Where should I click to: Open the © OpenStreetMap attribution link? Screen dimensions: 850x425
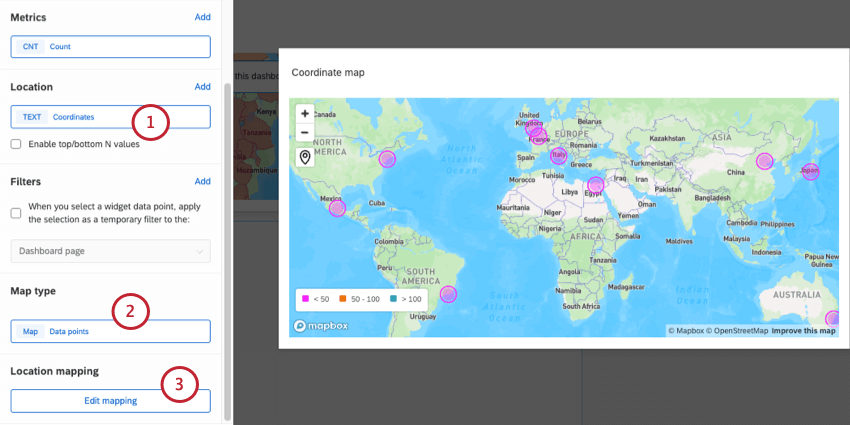point(737,331)
